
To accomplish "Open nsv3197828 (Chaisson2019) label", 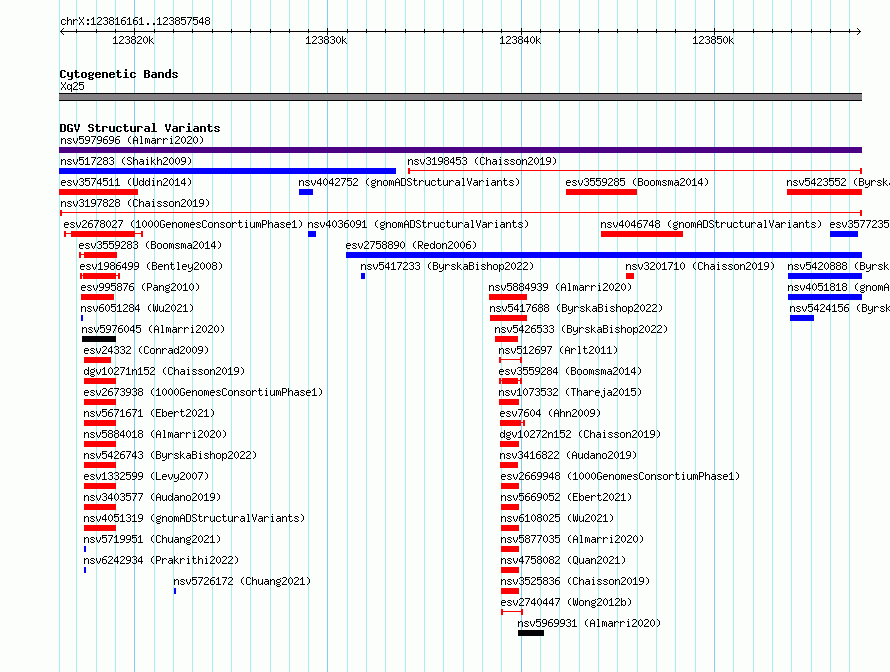I will coord(135,203).
